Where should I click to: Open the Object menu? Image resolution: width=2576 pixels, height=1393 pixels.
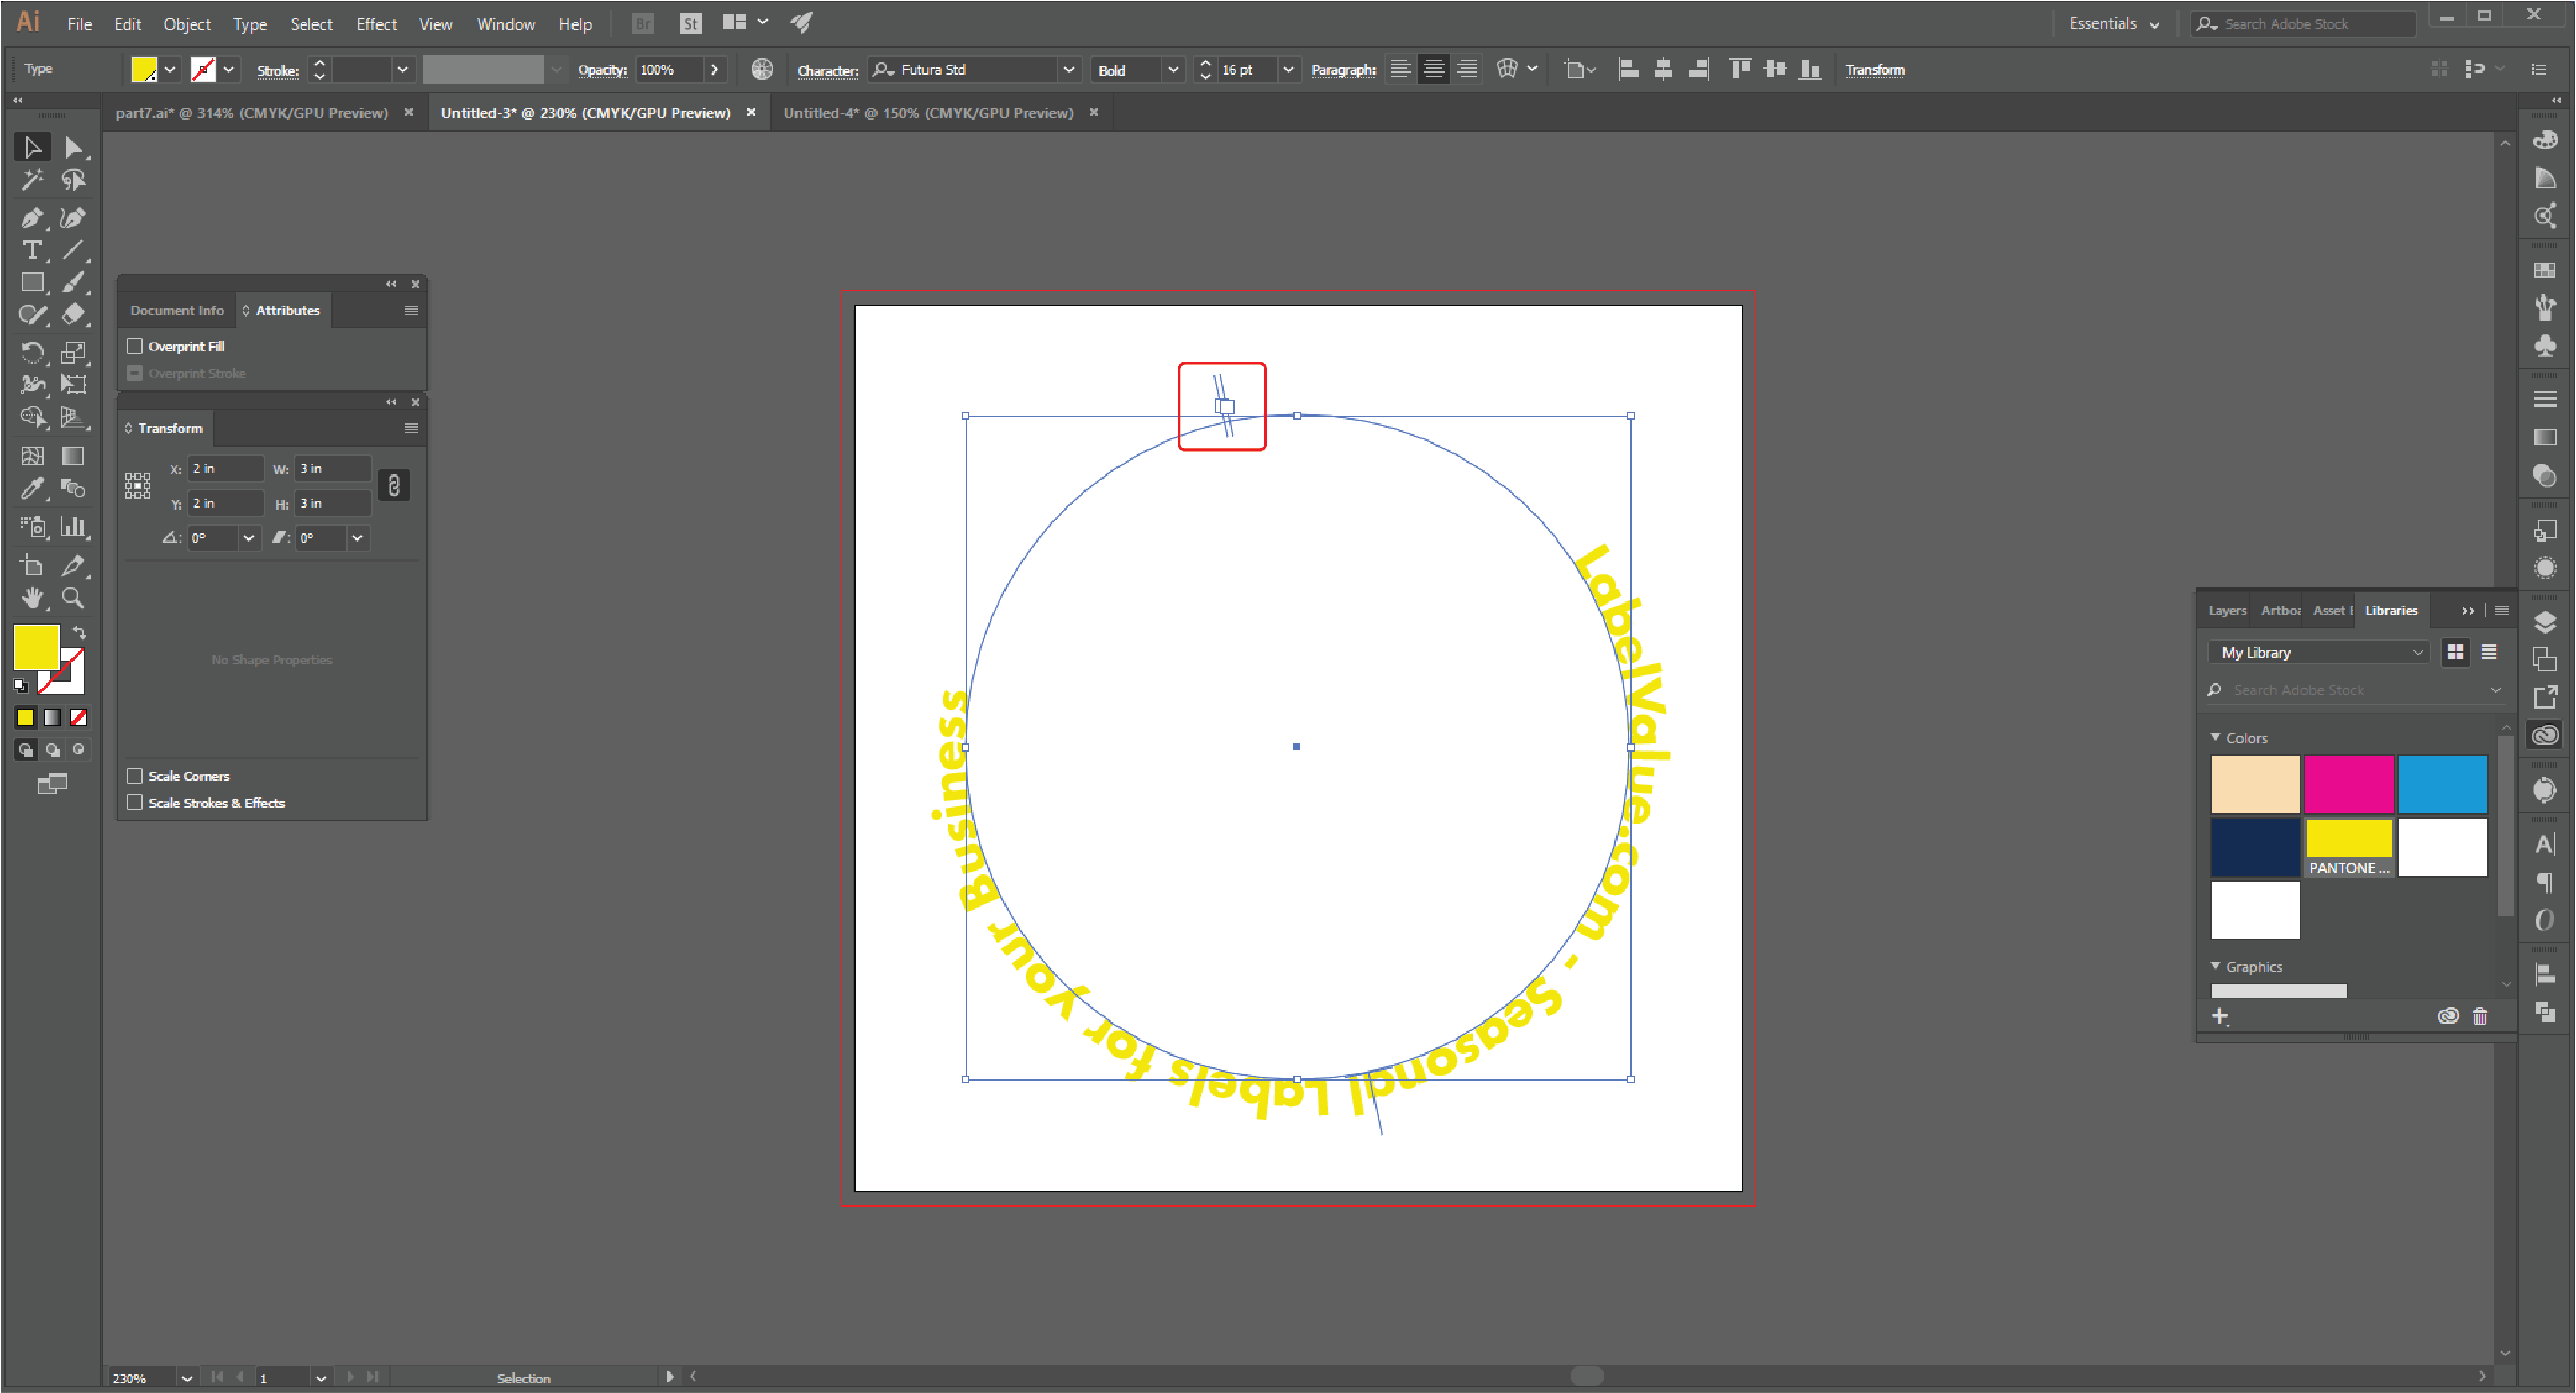click(x=187, y=24)
